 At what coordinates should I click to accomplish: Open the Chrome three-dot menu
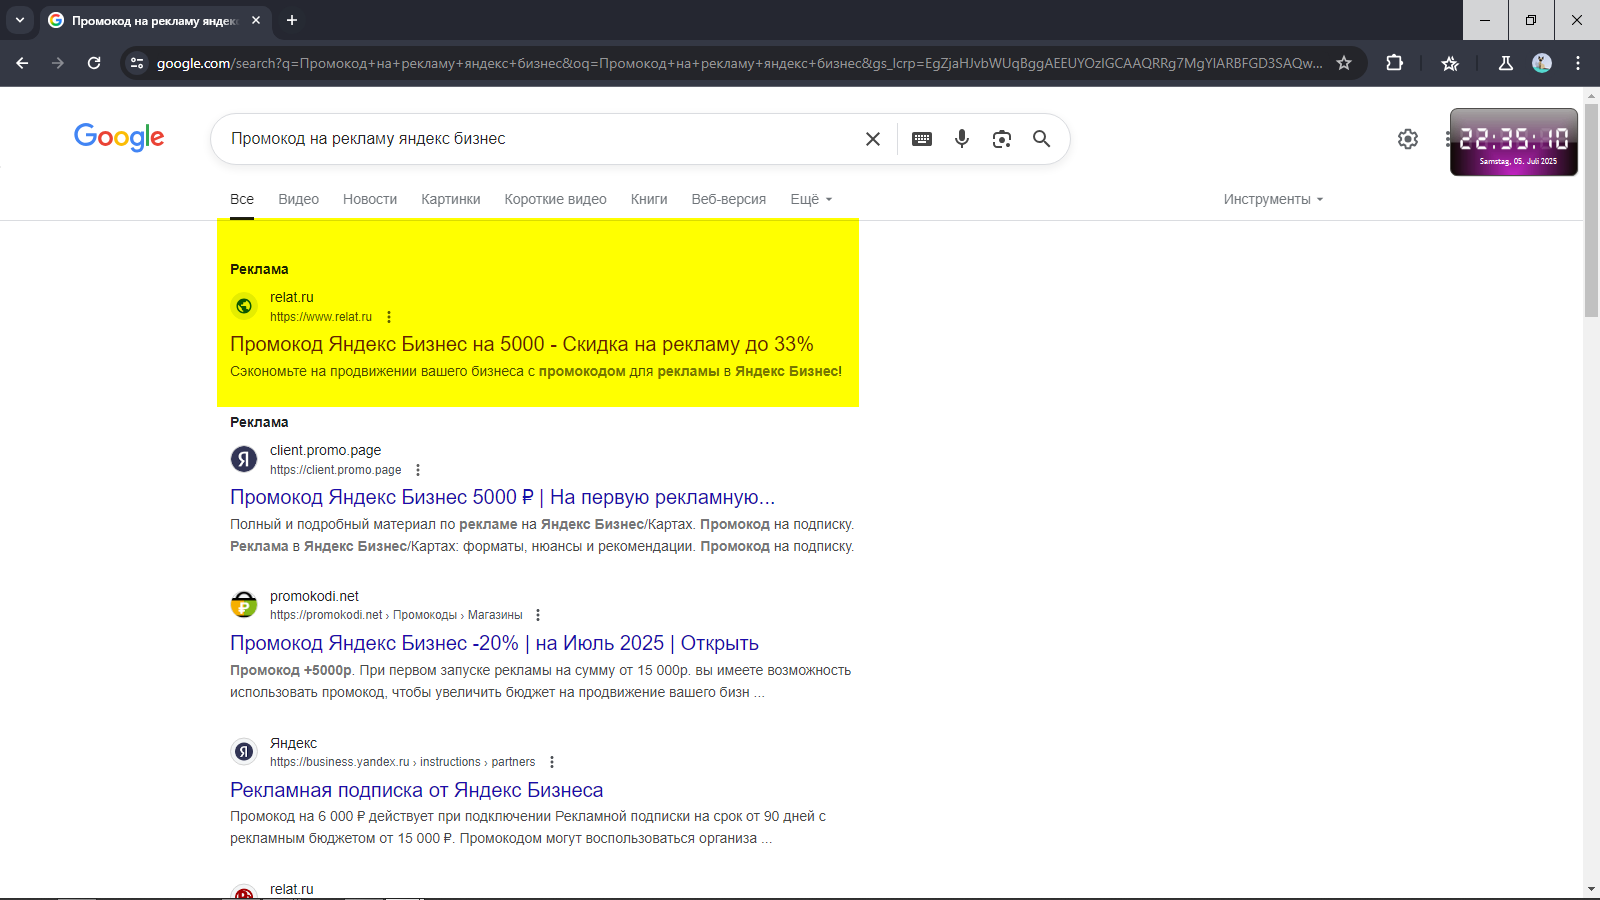[1578, 63]
